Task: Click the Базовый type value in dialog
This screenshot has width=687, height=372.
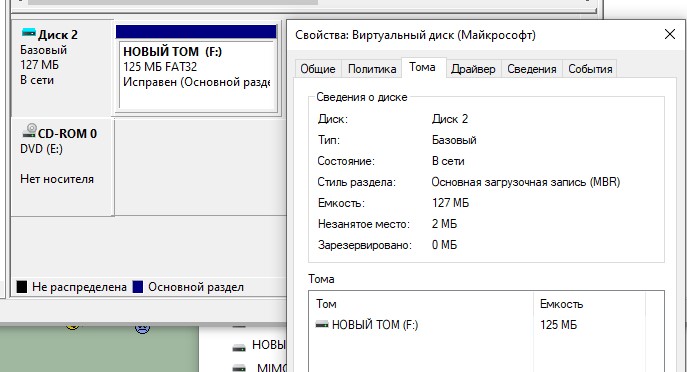Action: [454, 140]
